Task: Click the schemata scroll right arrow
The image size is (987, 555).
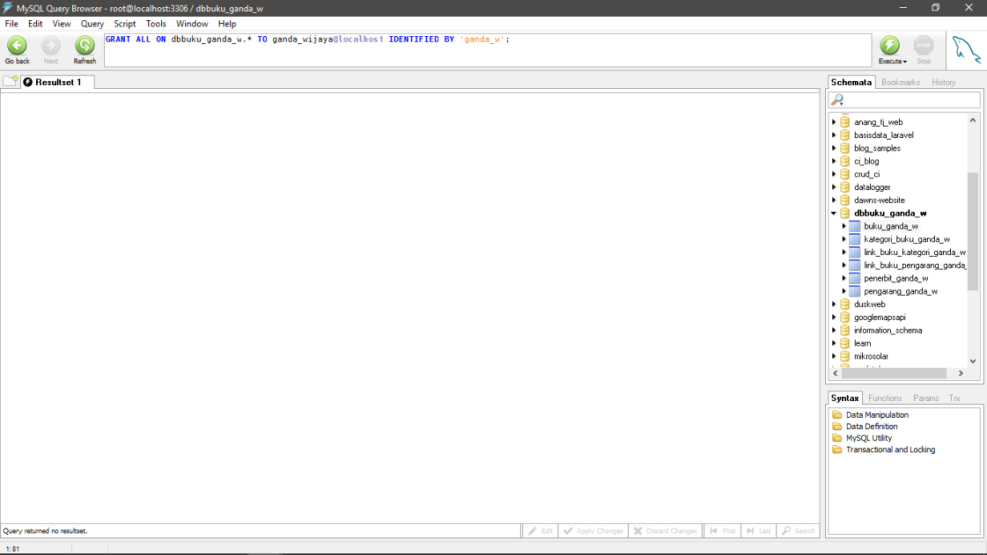Action: (x=961, y=373)
